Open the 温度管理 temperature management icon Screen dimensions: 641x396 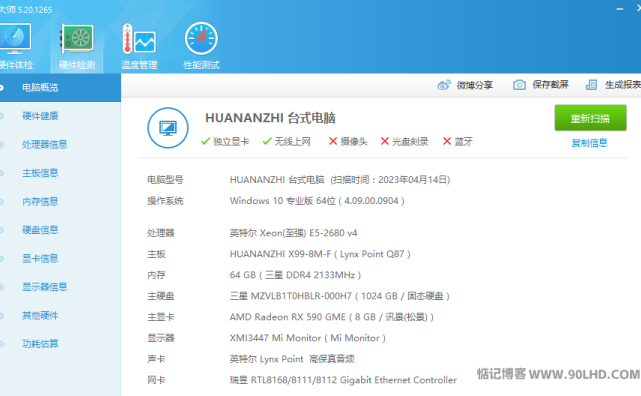coord(139,39)
